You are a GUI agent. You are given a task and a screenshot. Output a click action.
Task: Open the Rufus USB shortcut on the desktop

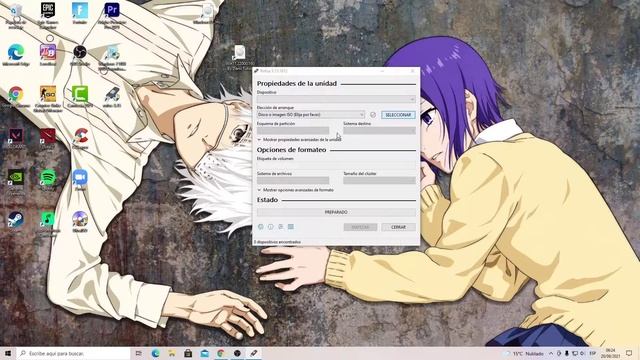click(111, 97)
